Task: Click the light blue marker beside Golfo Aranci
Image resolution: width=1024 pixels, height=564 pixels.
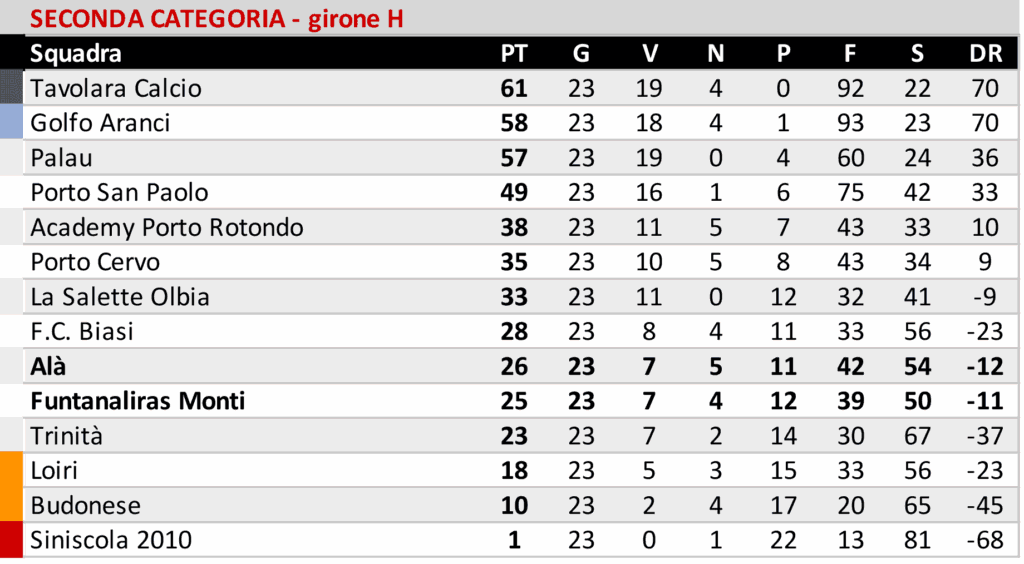Action: [x=11, y=123]
